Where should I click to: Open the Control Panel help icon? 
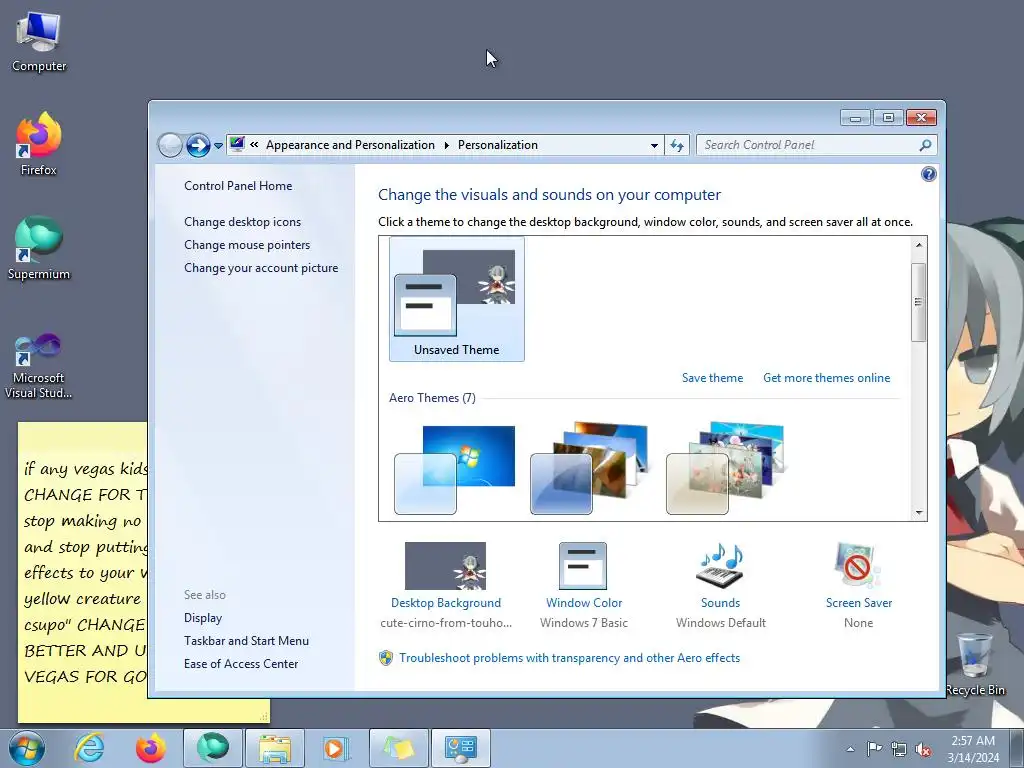[928, 174]
